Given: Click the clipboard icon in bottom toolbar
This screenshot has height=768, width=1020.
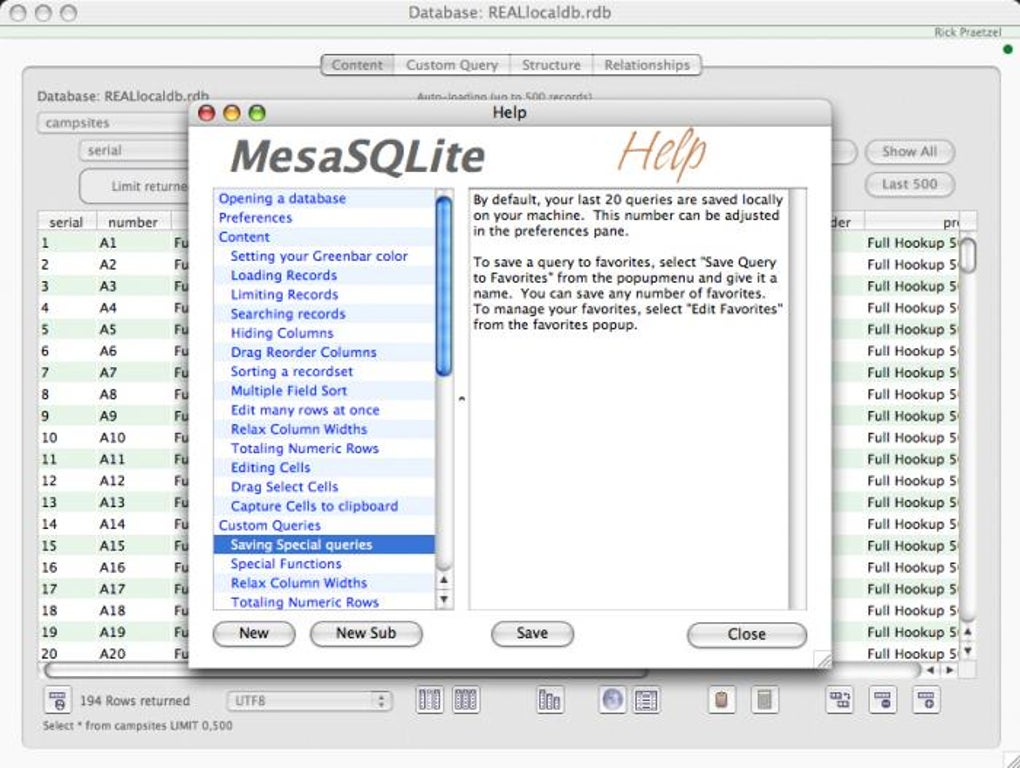Looking at the screenshot, I should [x=721, y=700].
